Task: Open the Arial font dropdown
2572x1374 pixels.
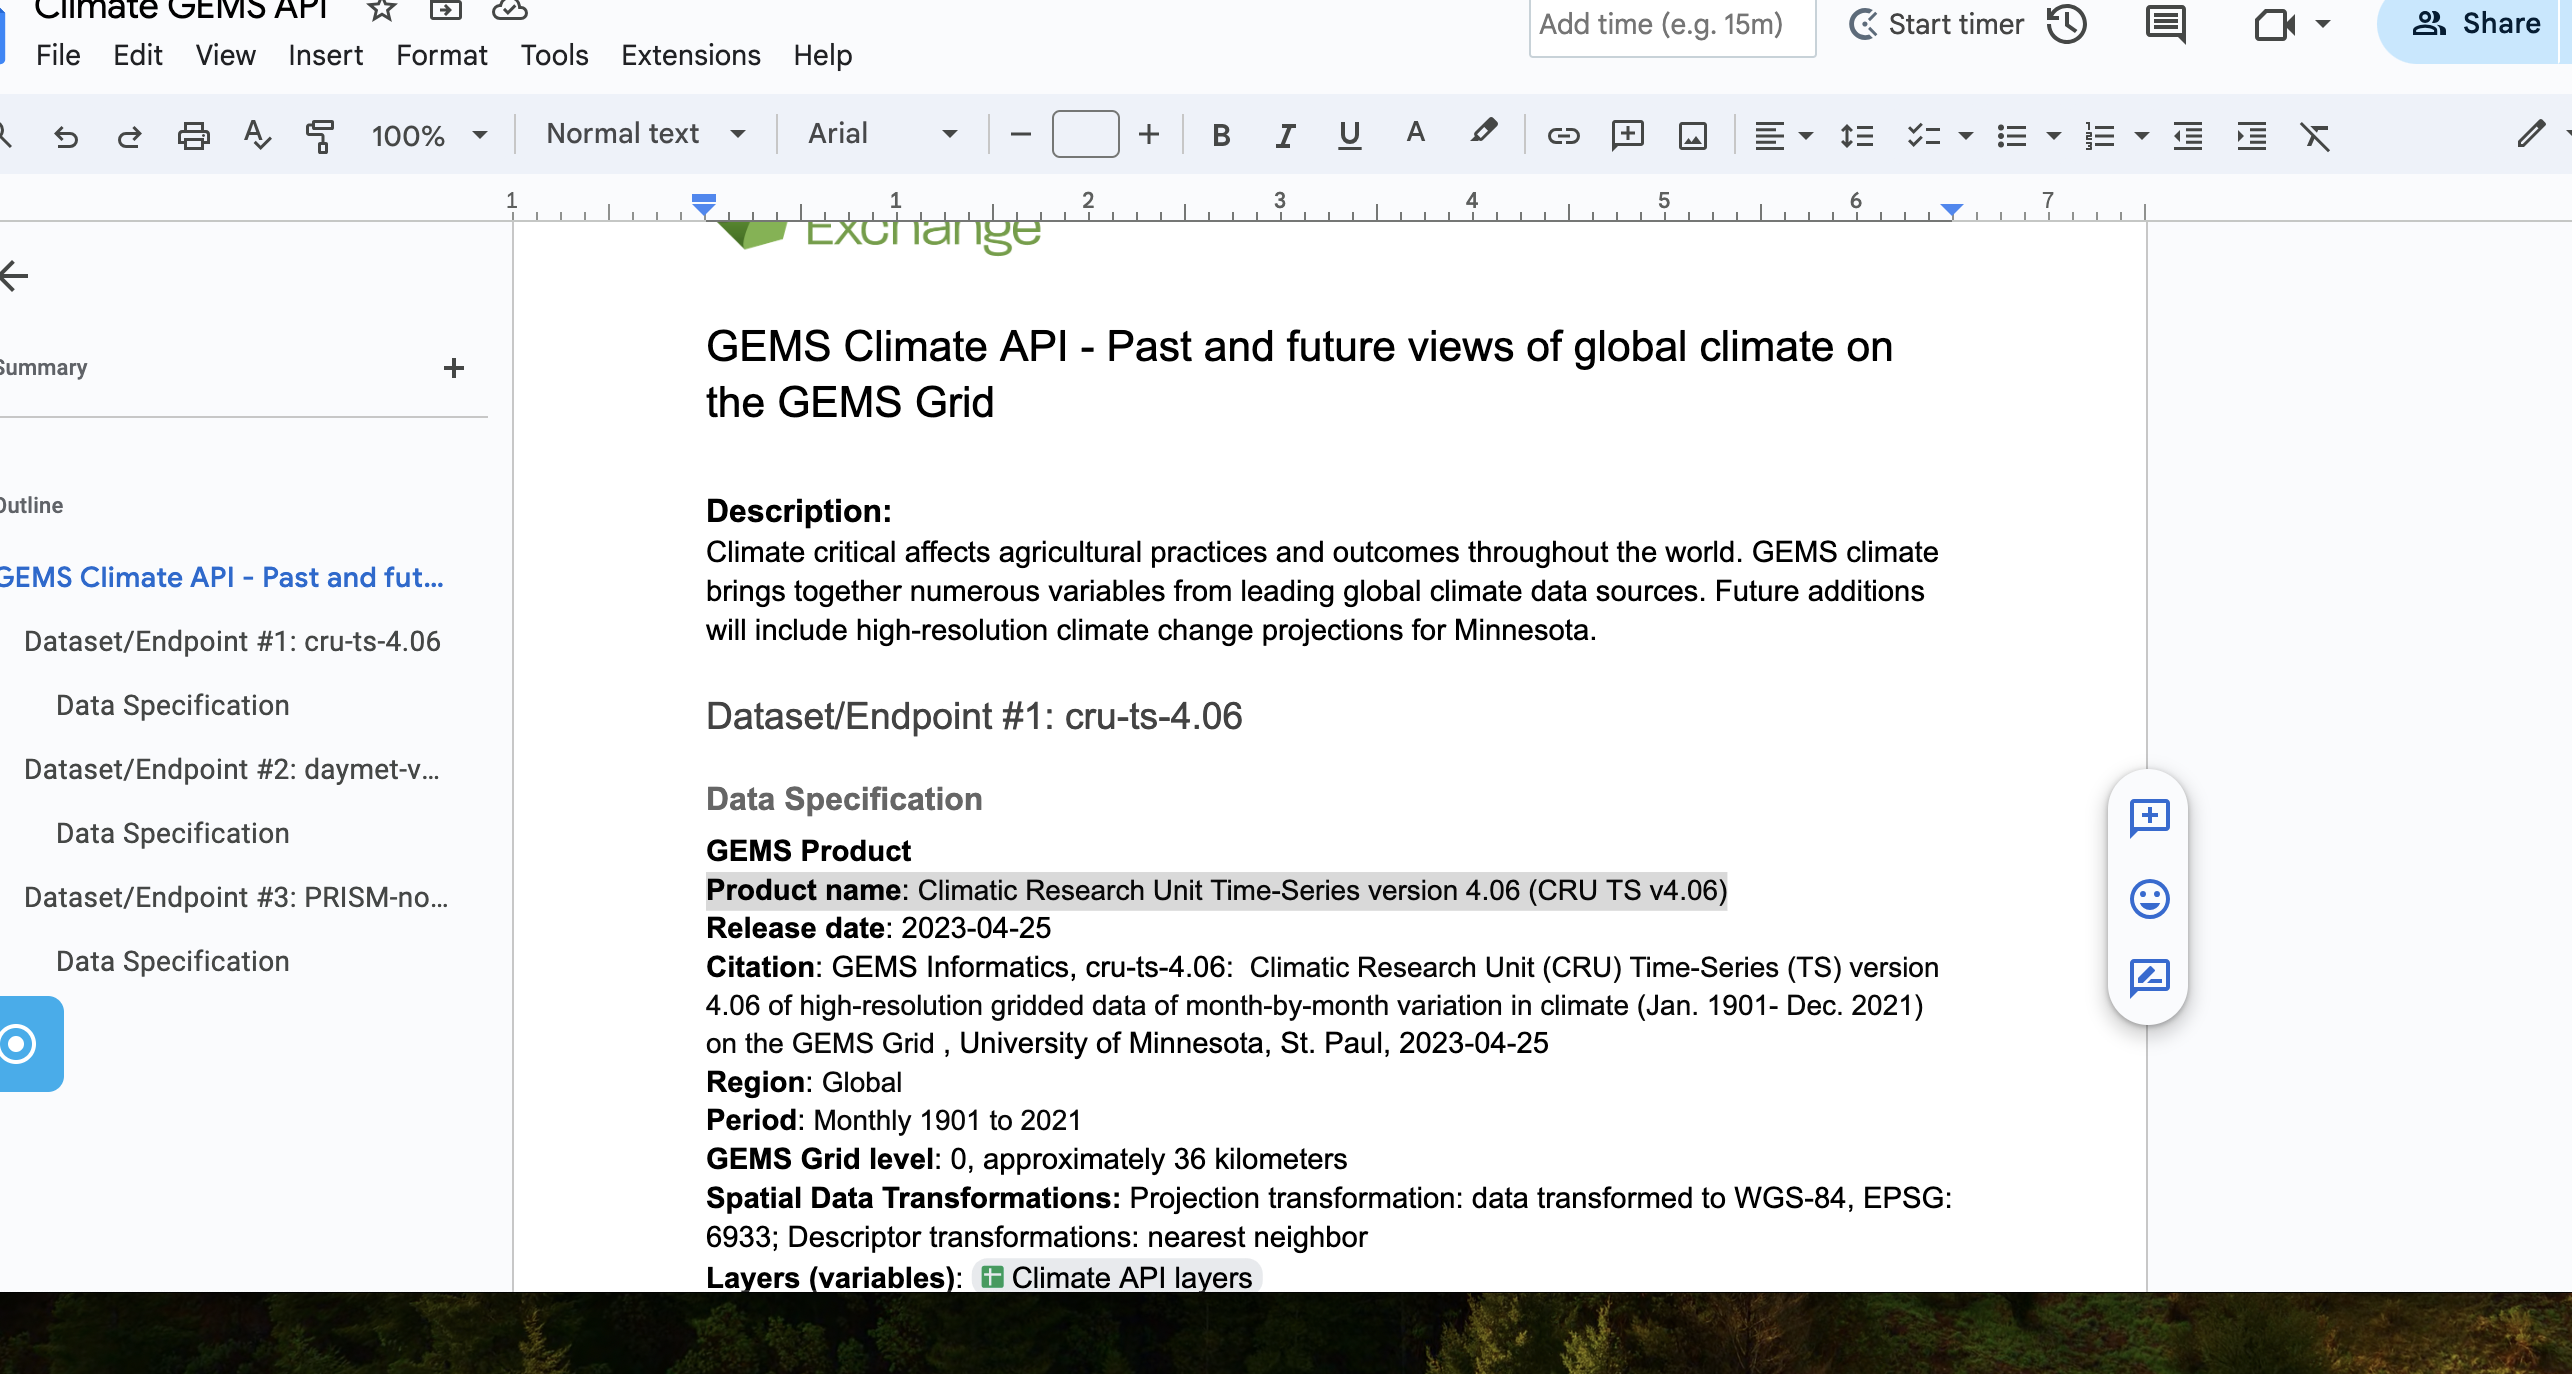Action: tap(881, 134)
